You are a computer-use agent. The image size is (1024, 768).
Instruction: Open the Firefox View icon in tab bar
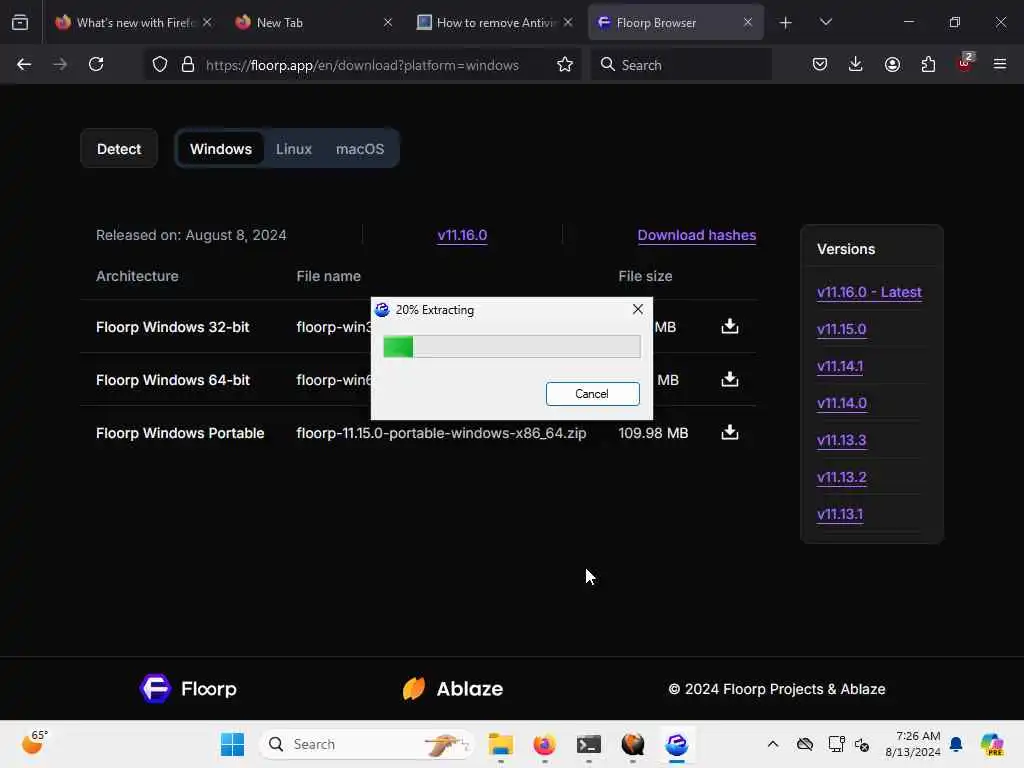20,23
